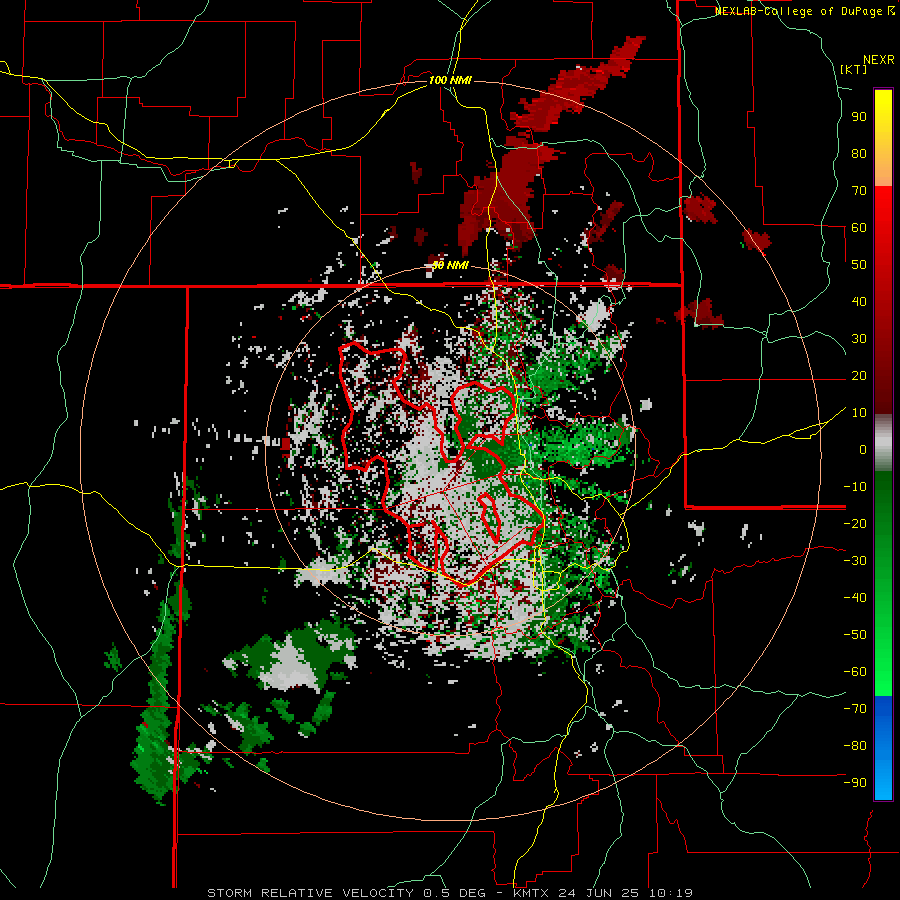Click the -60 scale label

855,672
